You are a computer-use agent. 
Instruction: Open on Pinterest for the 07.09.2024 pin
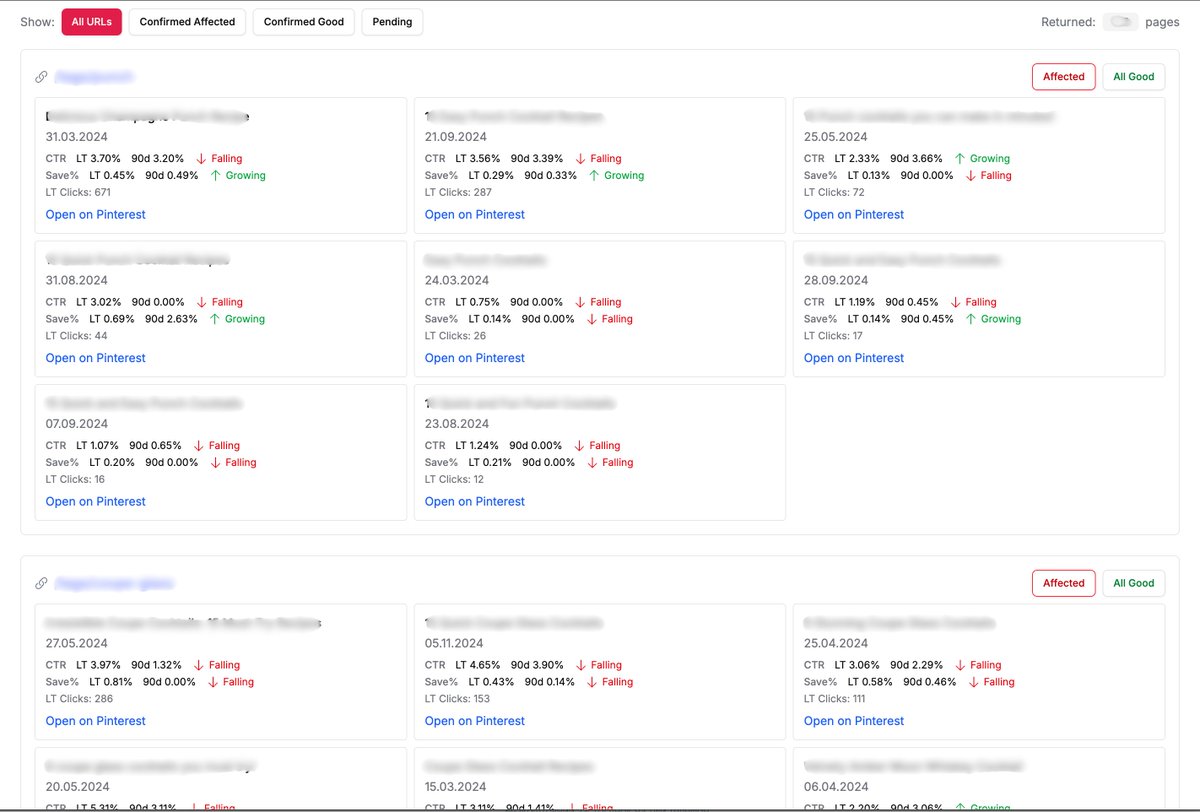(96, 502)
